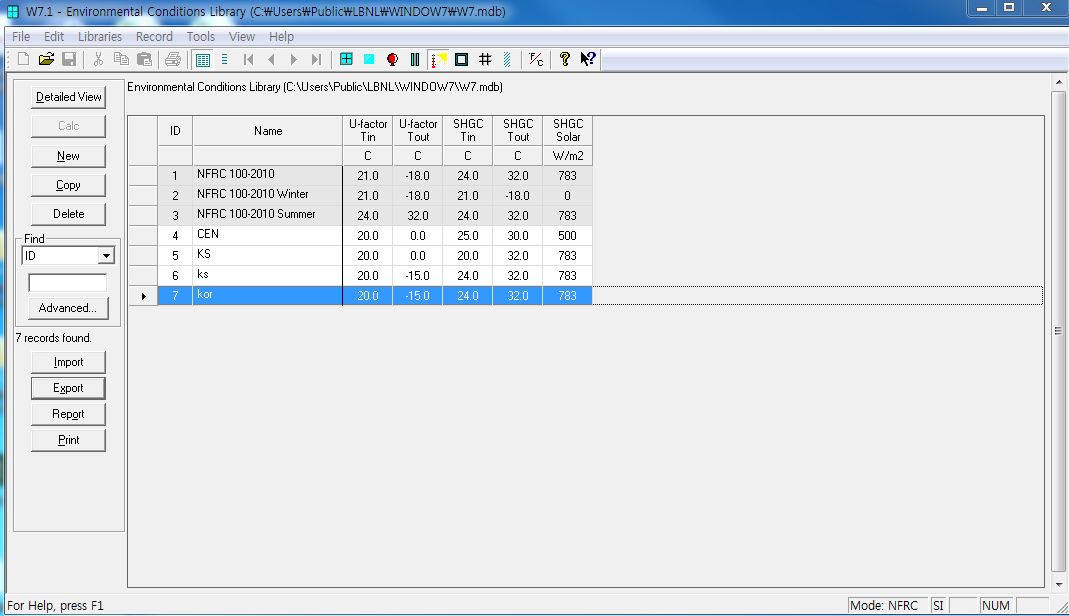The width and height of the screenshot is (1069, 616).
Task: Click the list view toolbar icon
Action: (224, 60)
